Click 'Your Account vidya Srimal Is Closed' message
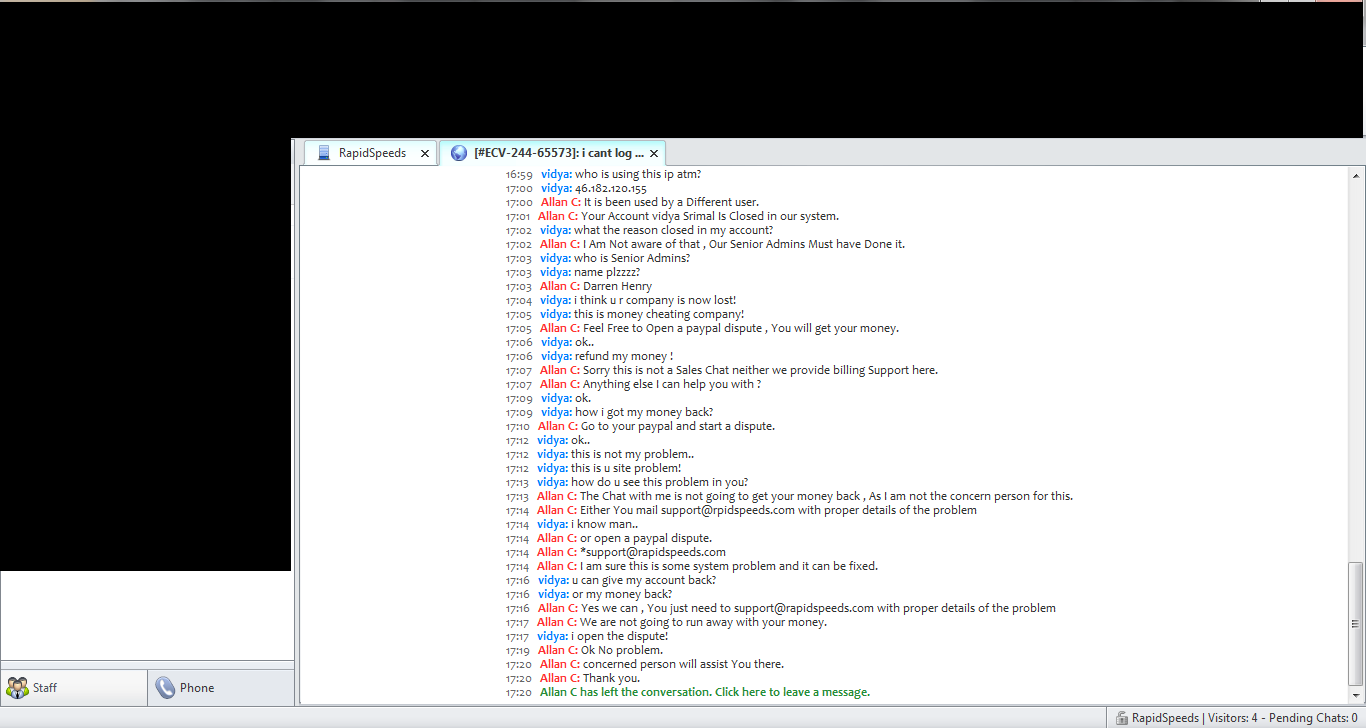Screen dimensions: 1366x728 click(x=709, y=216)
